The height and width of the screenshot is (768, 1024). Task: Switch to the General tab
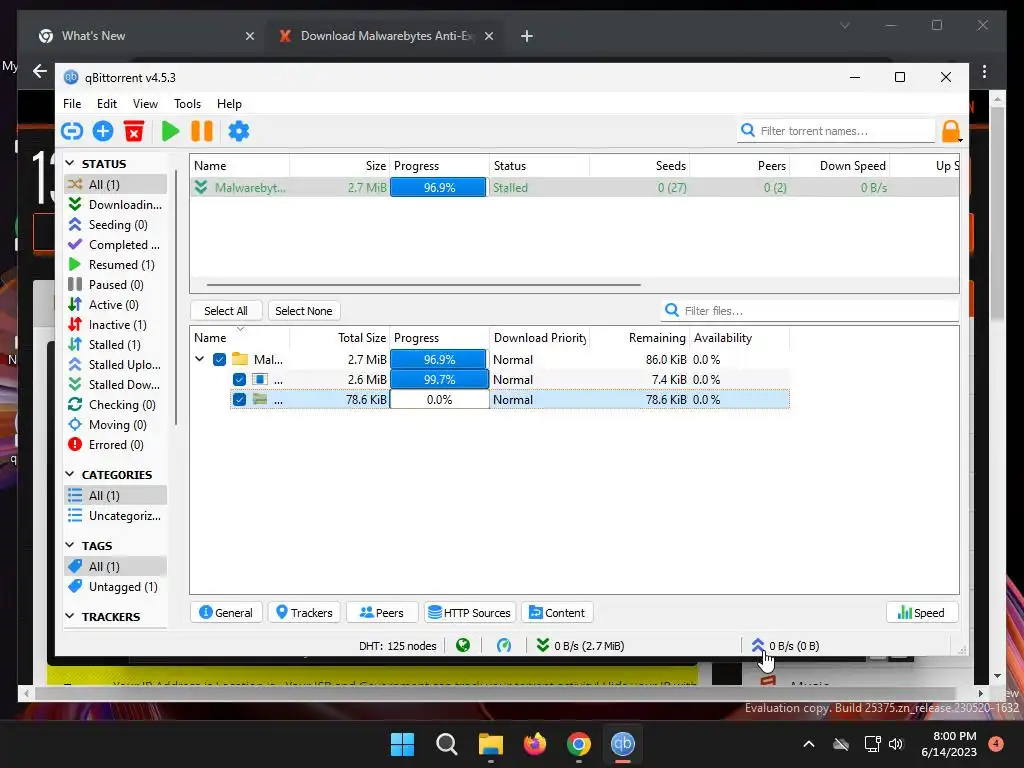226,613
